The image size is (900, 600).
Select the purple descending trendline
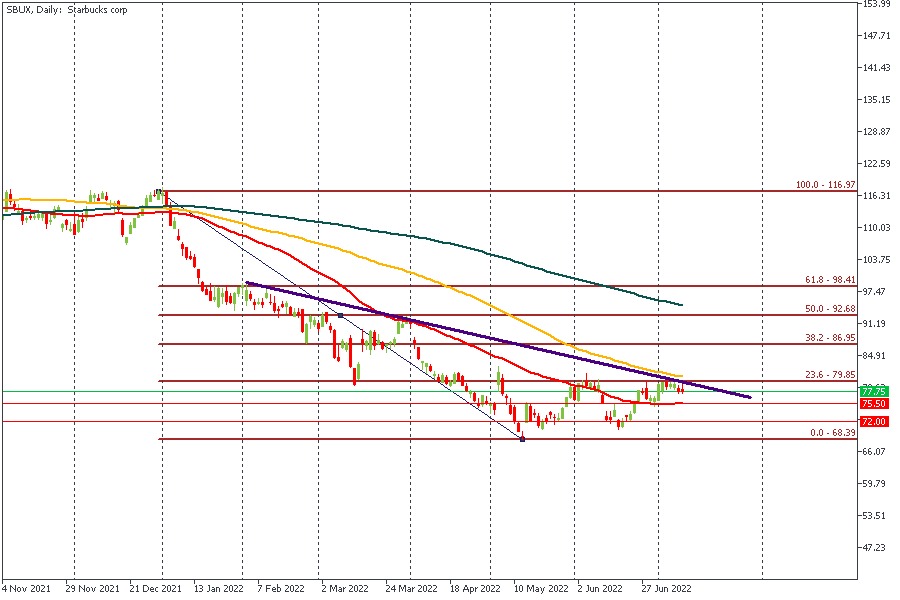point(500,341)
